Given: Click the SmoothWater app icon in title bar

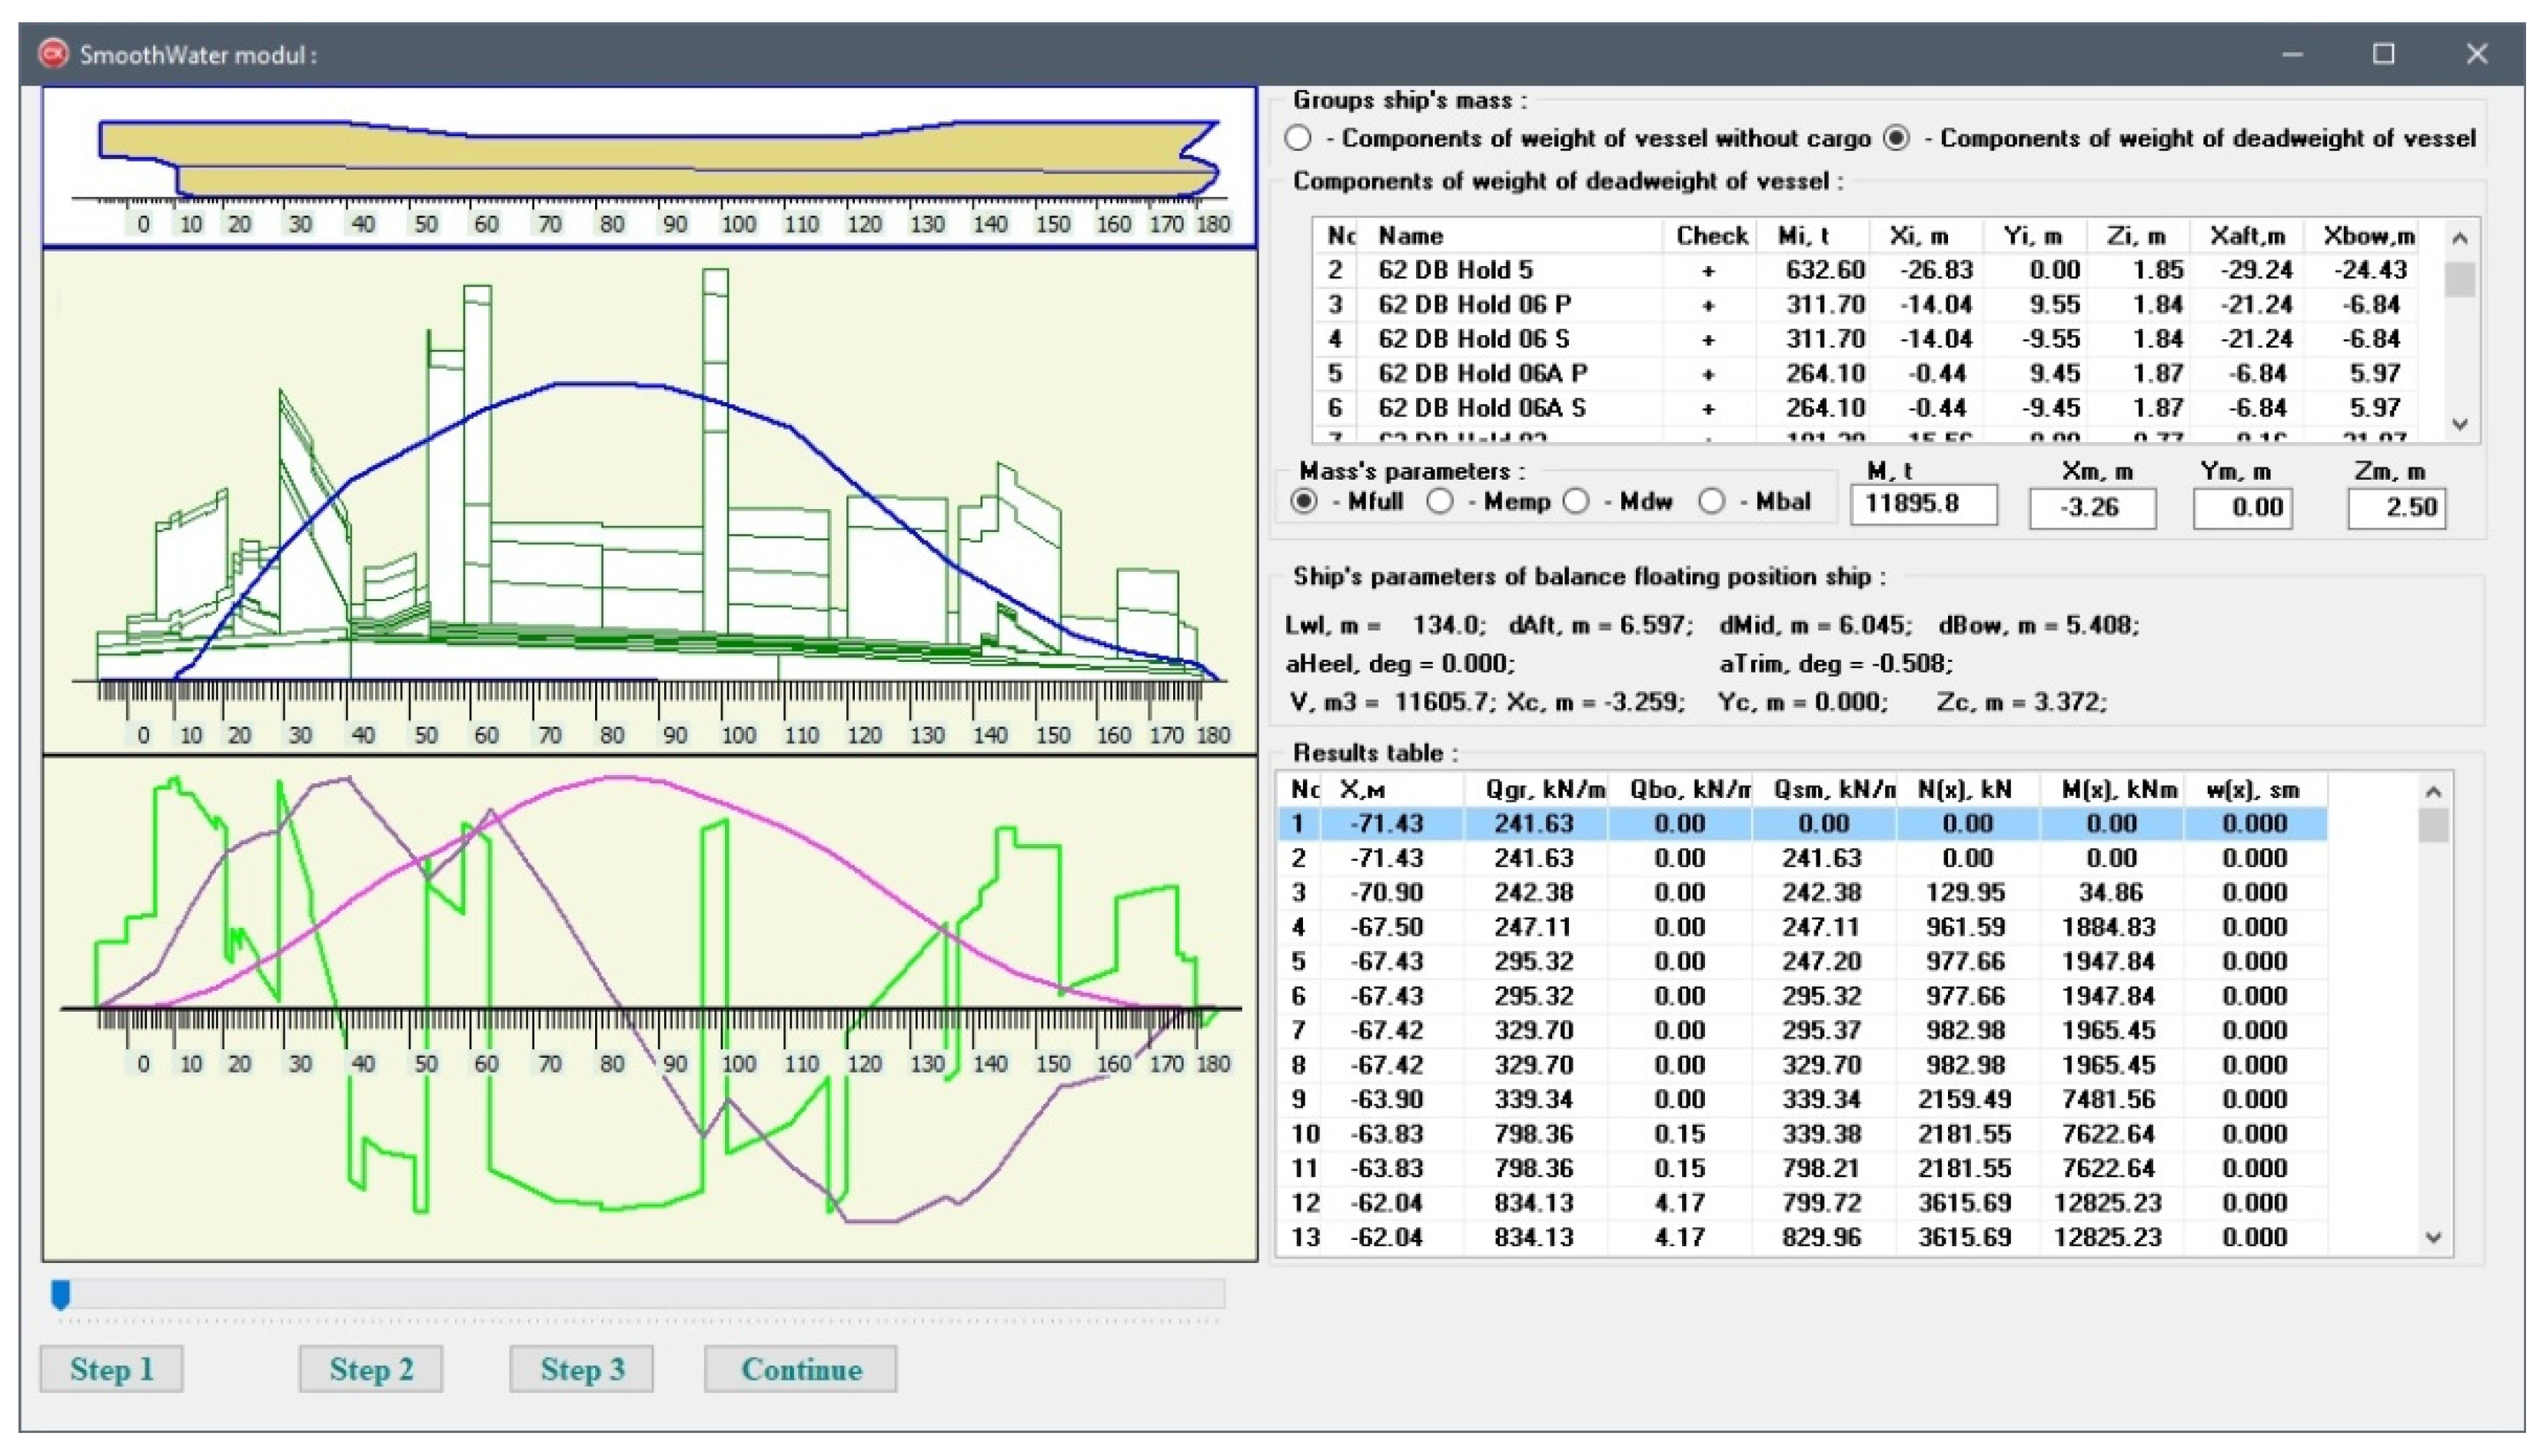Looking at the screenshot, I should coord(53,53).
